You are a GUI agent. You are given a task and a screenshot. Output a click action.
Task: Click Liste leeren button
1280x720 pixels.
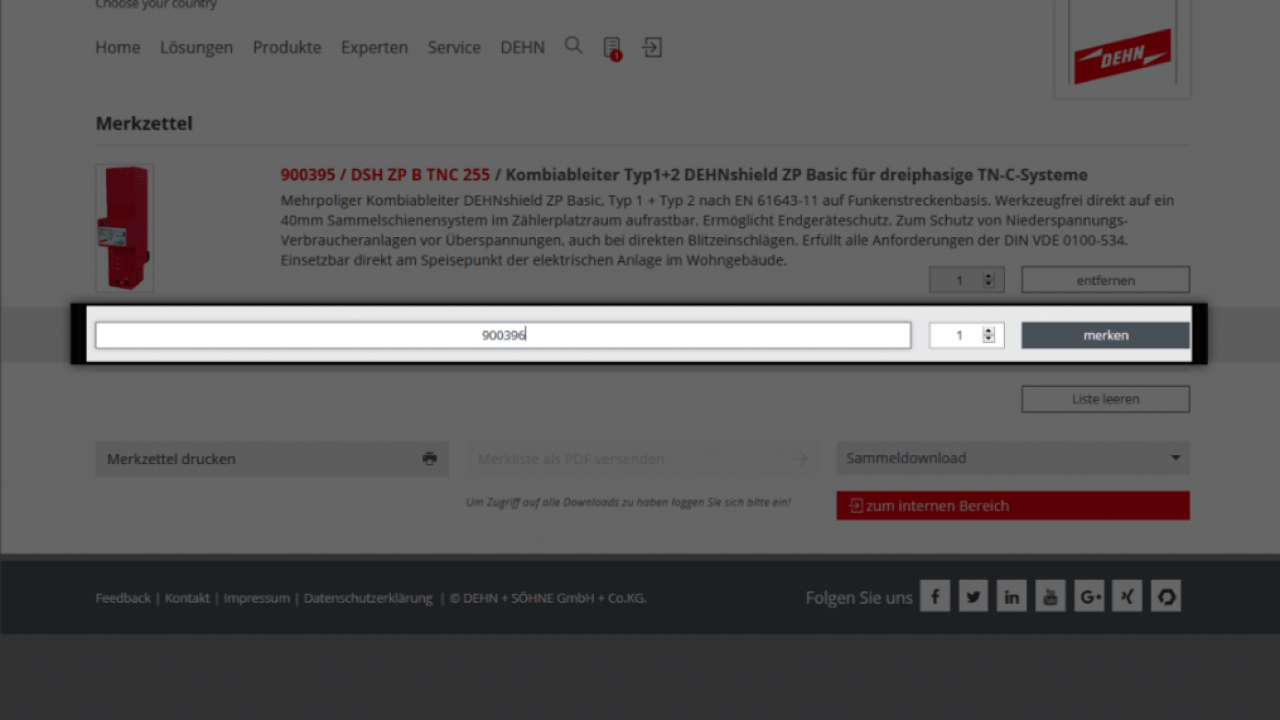coord(1105,399)
